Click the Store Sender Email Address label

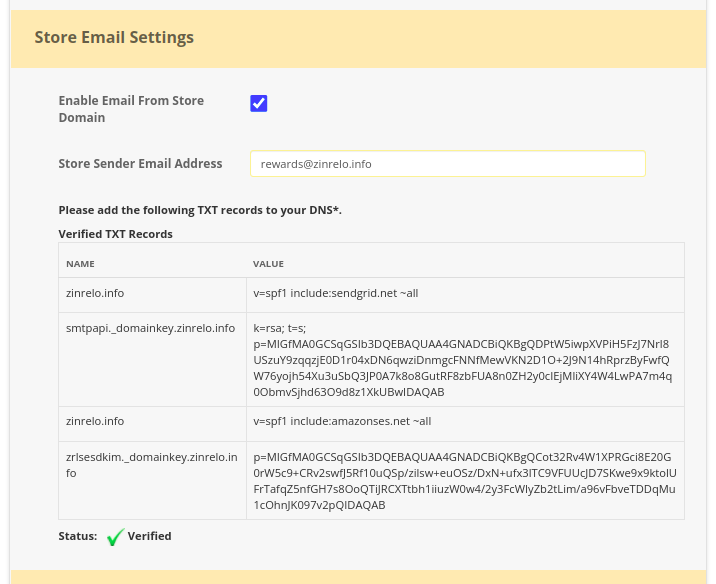(x=140, y=163)
